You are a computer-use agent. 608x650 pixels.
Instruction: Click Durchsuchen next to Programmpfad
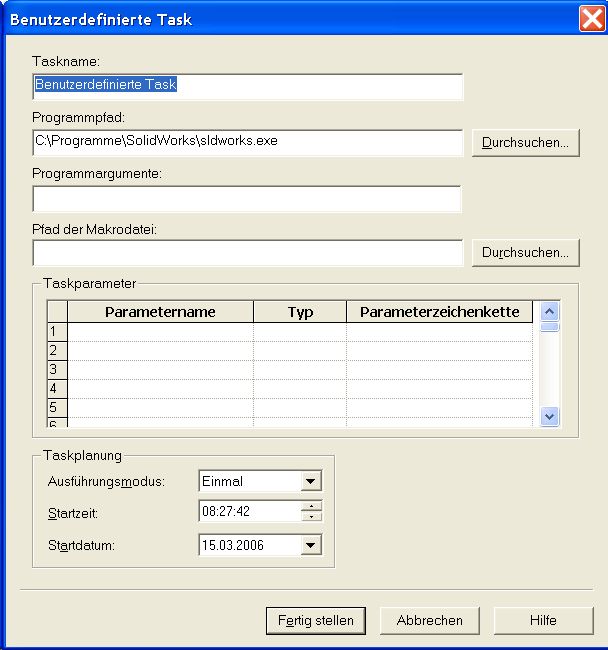526,143
